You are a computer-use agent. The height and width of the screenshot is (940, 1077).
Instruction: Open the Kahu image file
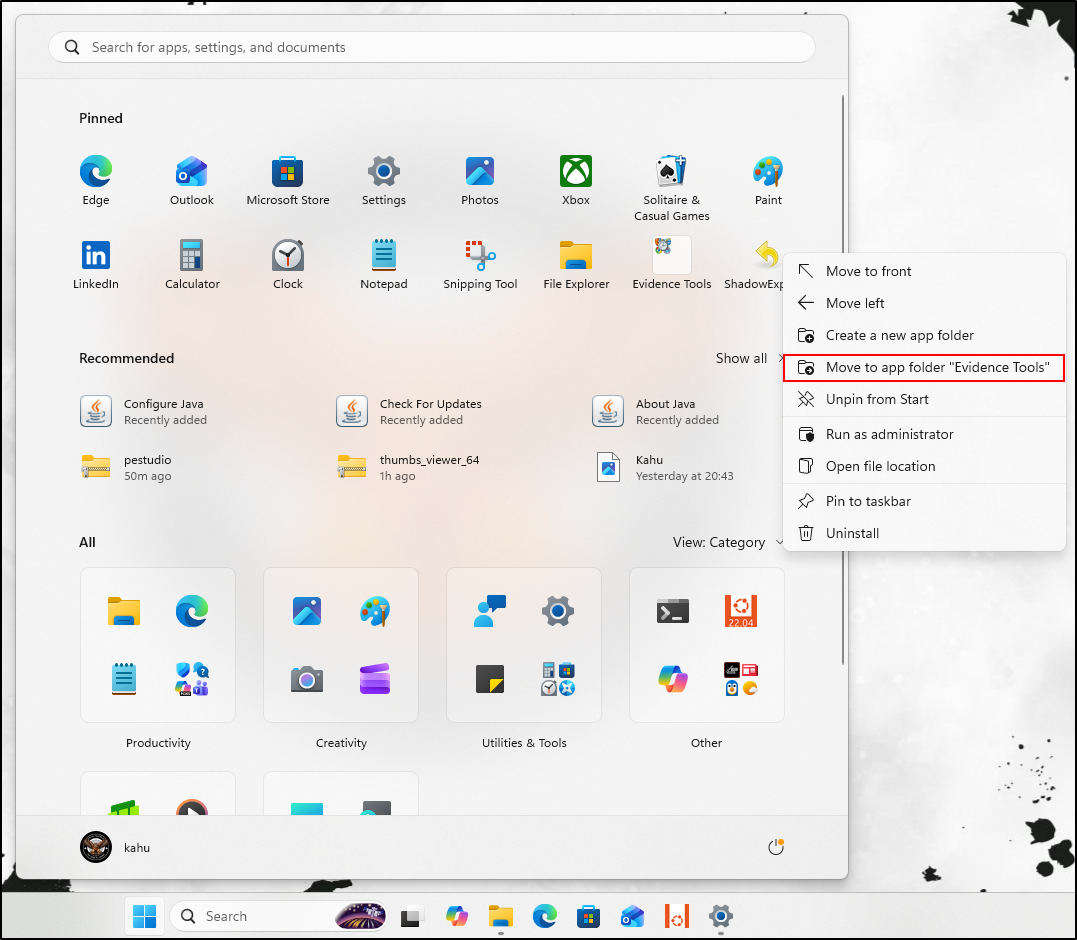click(664, 468)
